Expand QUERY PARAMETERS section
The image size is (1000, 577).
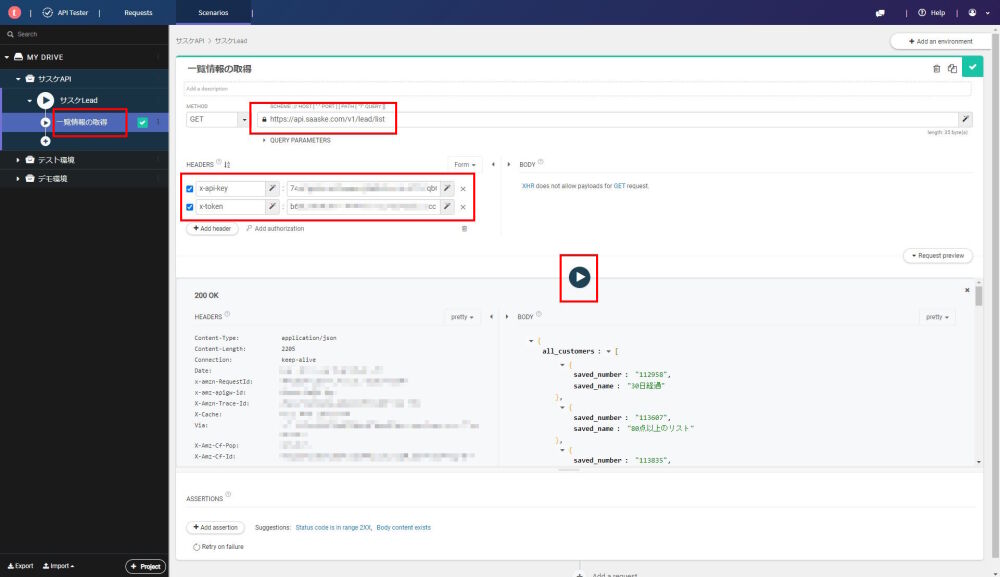(298, 140)
